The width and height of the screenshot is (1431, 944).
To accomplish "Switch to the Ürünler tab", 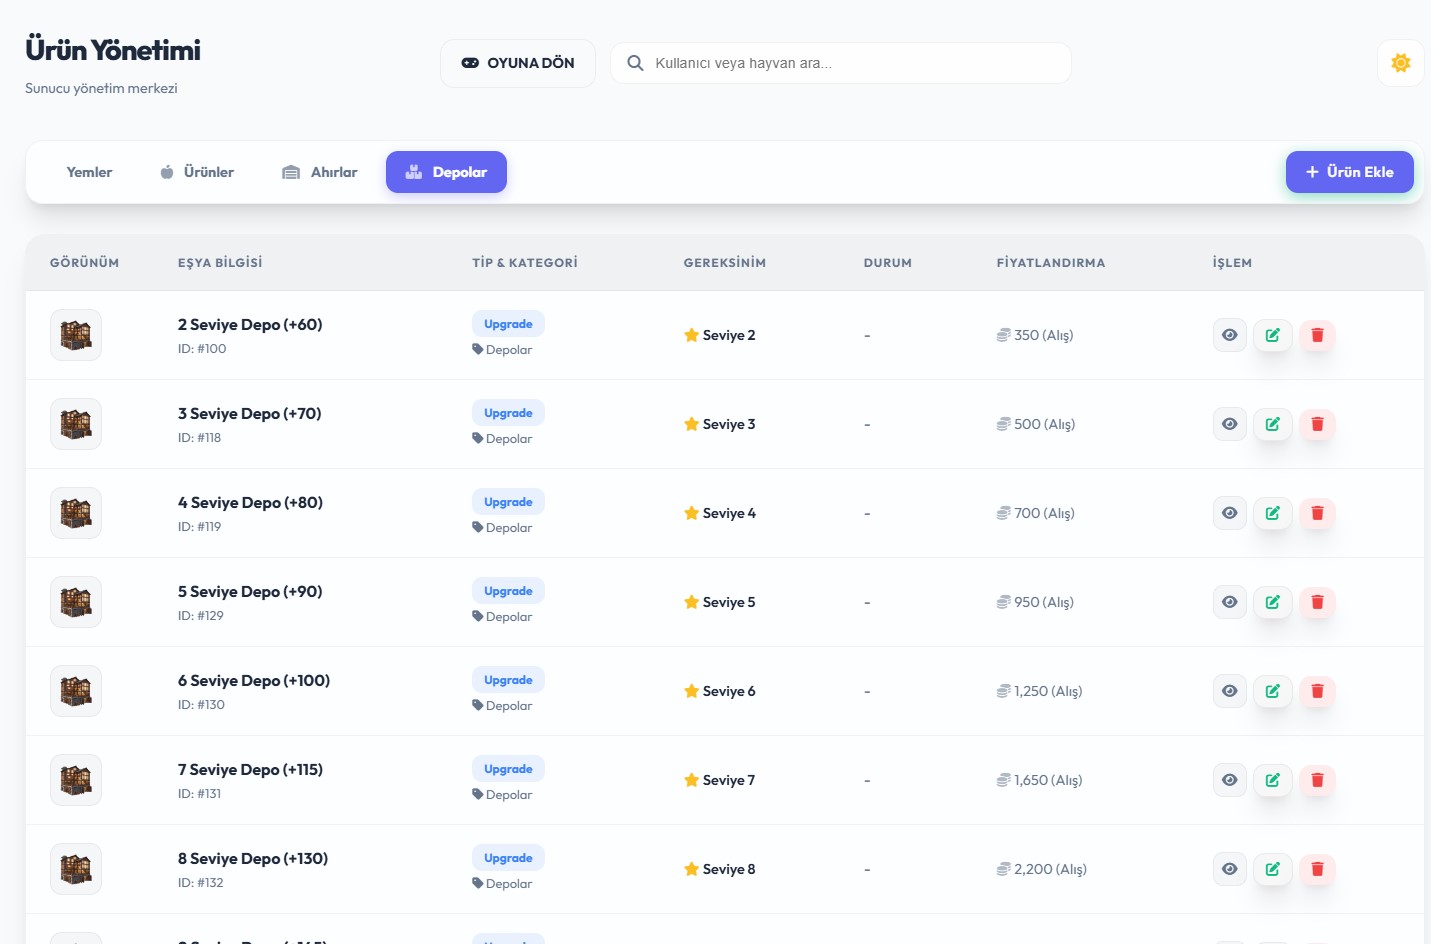I will click(197, 172).
